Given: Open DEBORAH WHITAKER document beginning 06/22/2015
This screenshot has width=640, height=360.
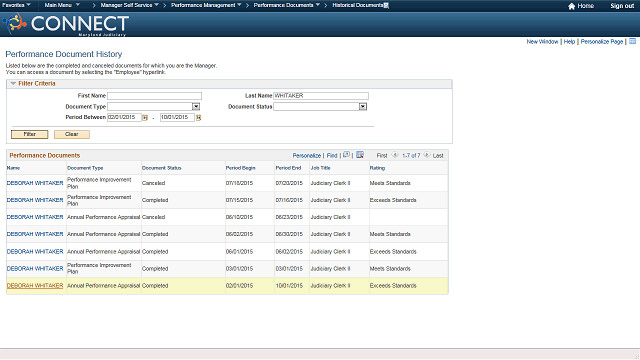Looking at the screenshot, I should (x=35, y=234).
